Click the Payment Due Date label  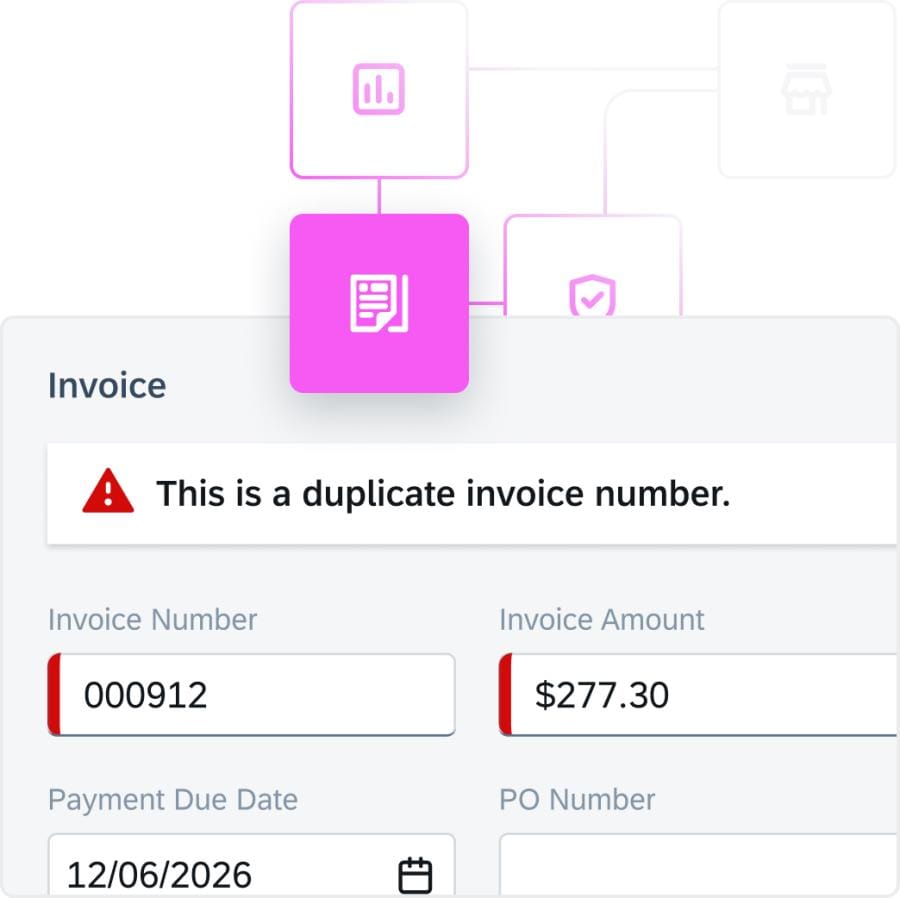(172, 800)
